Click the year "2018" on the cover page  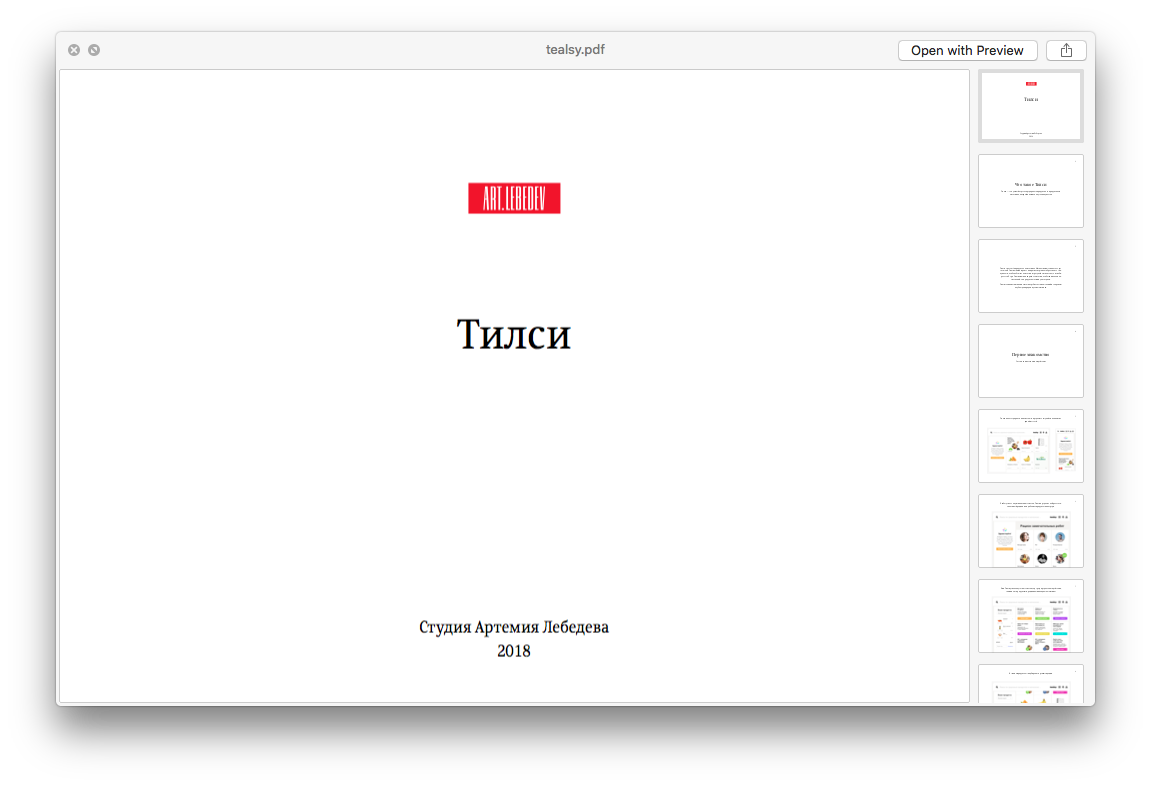514,651
